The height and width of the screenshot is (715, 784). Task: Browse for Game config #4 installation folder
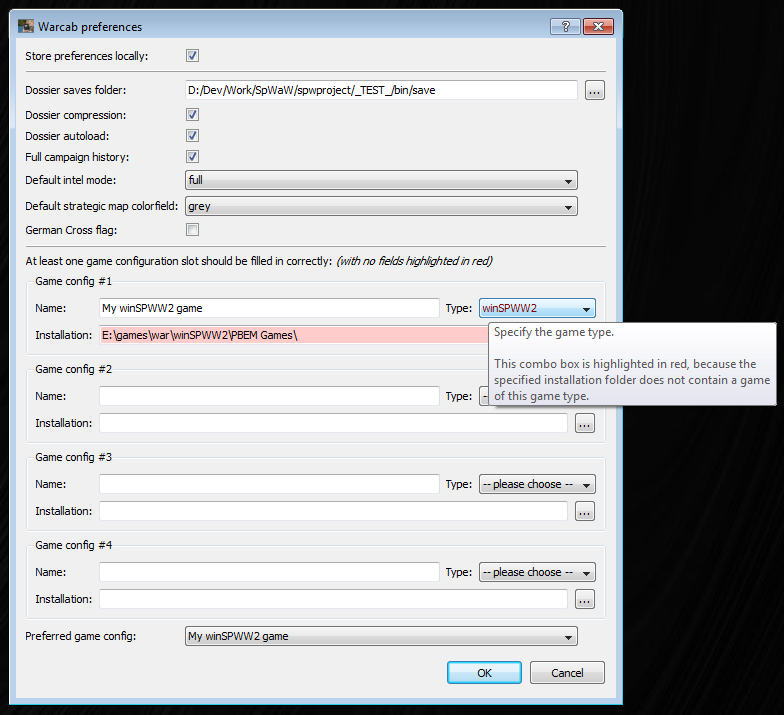tap(585, 599)
